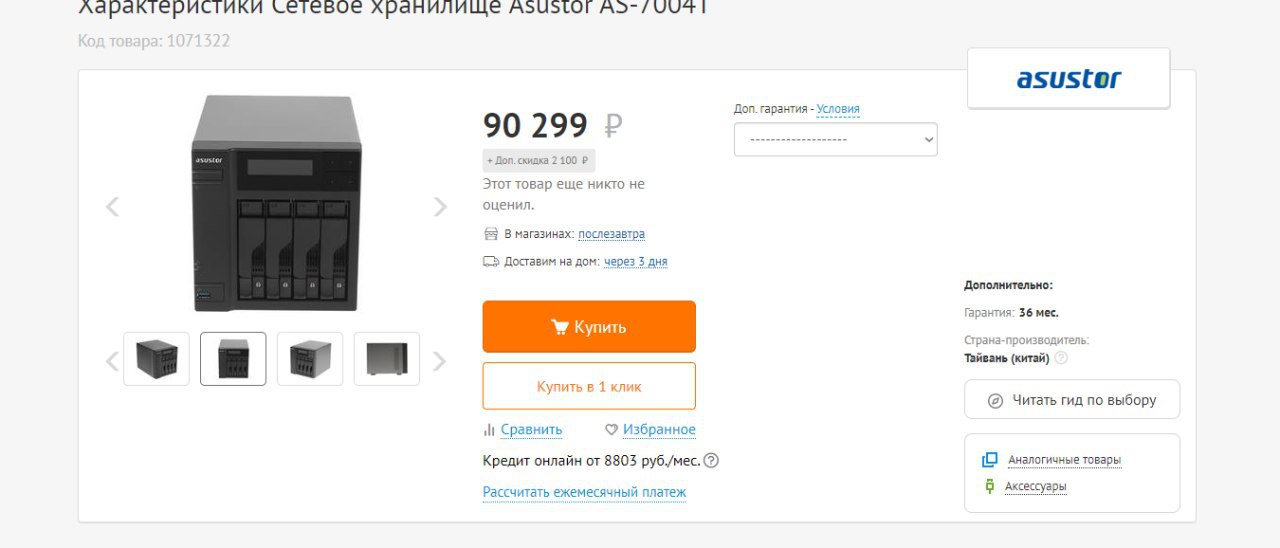Select first product thumbnail image
Screen dimensions: 1280x548
156,359
